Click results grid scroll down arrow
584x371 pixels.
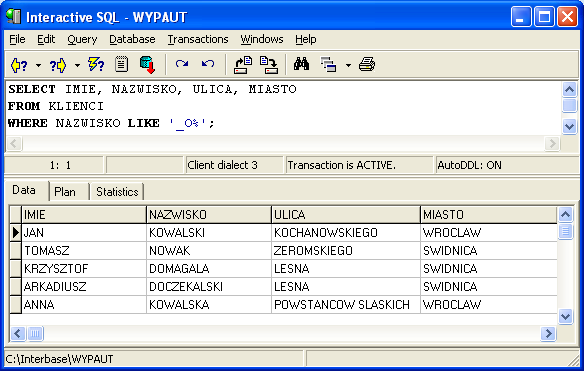tap(565, 317)
